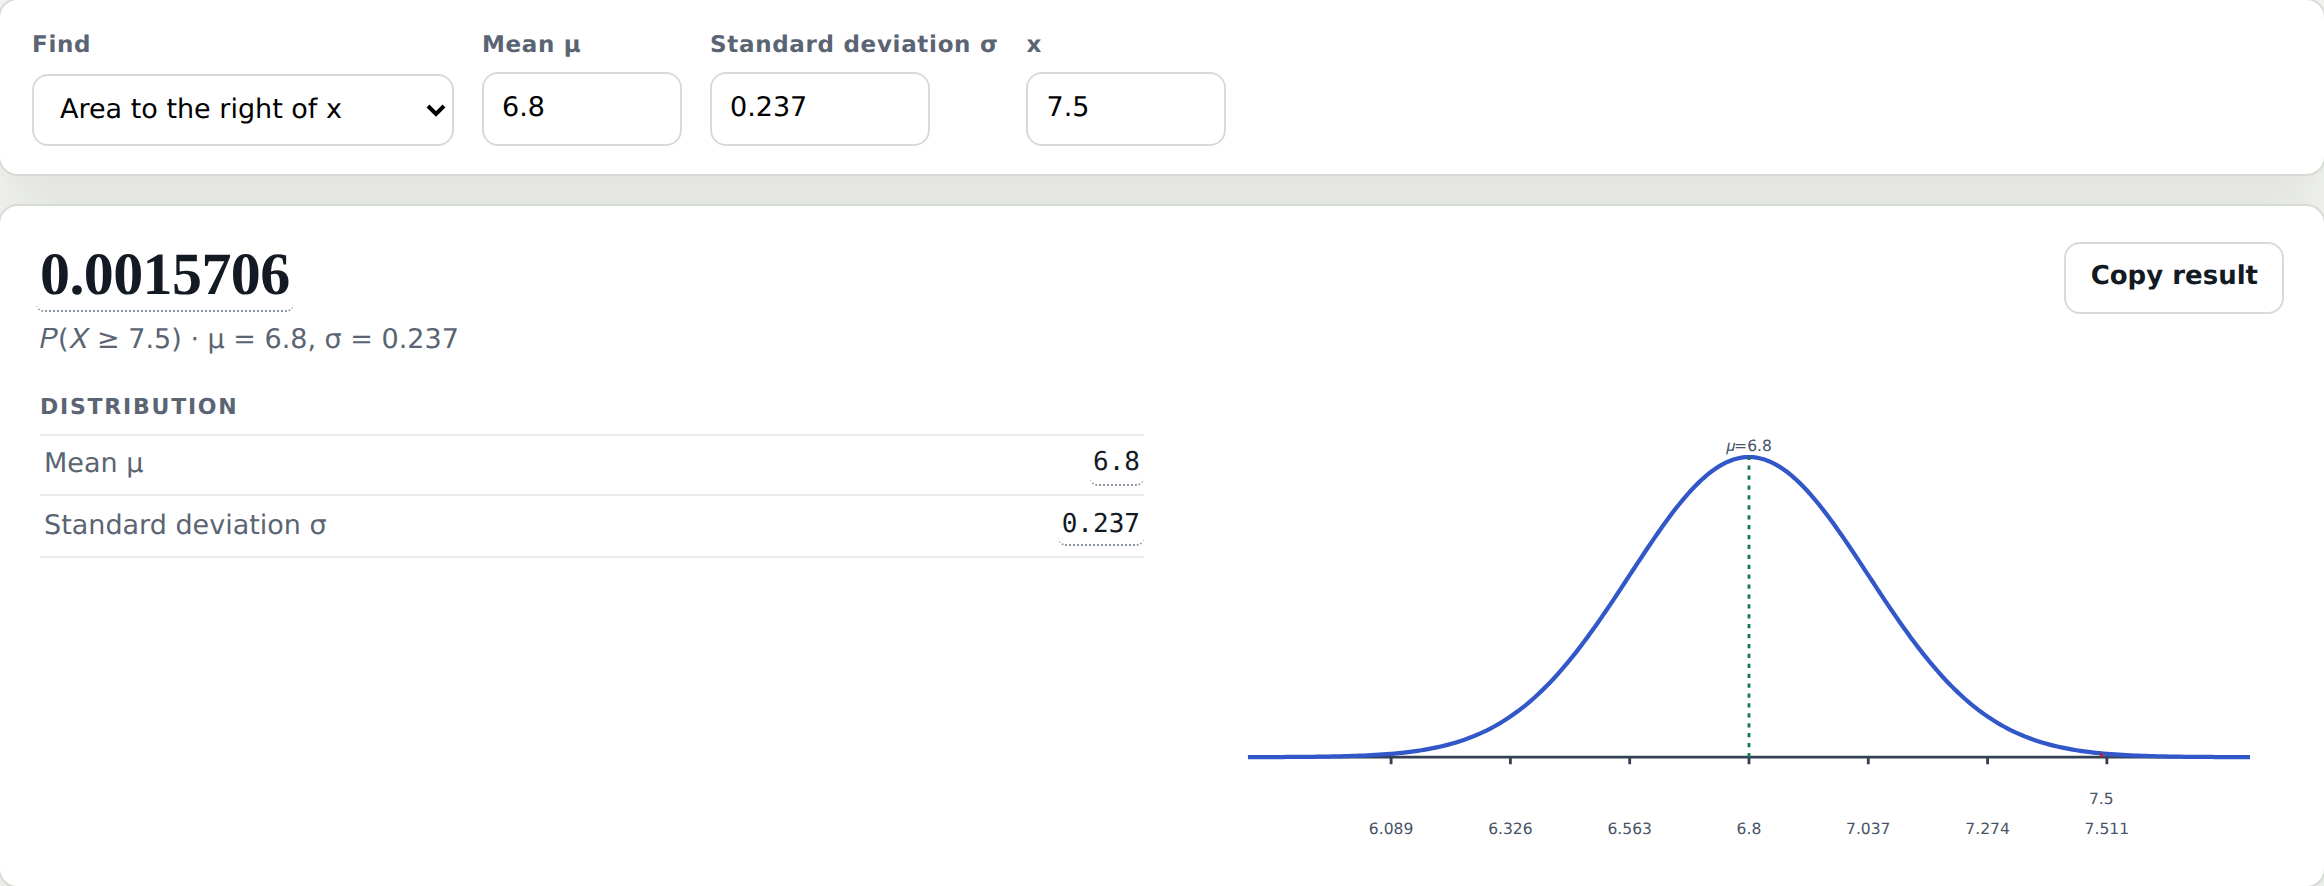The width and height of the screenshot is (2324, 886).
Task: Click the result value 0.0015706
Action: click(x=165, y=275)
